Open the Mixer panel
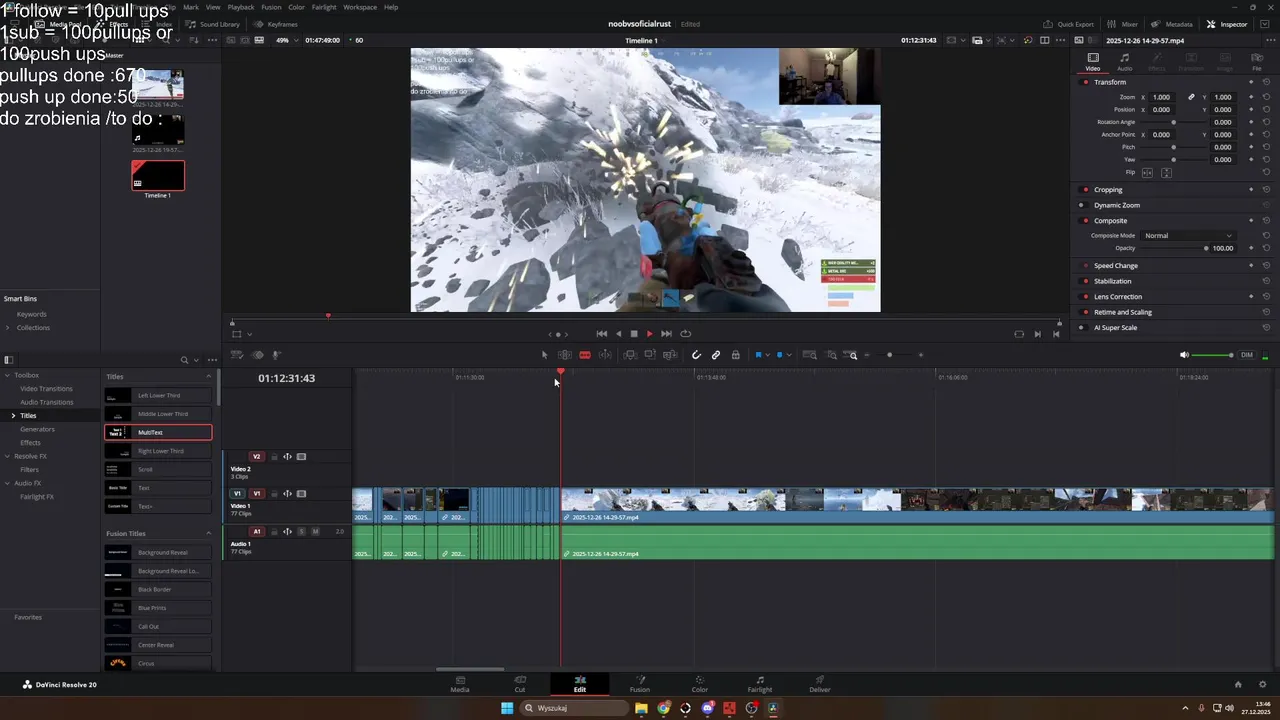This screenshot has height=720, width=1280. tap(1122, 24)
